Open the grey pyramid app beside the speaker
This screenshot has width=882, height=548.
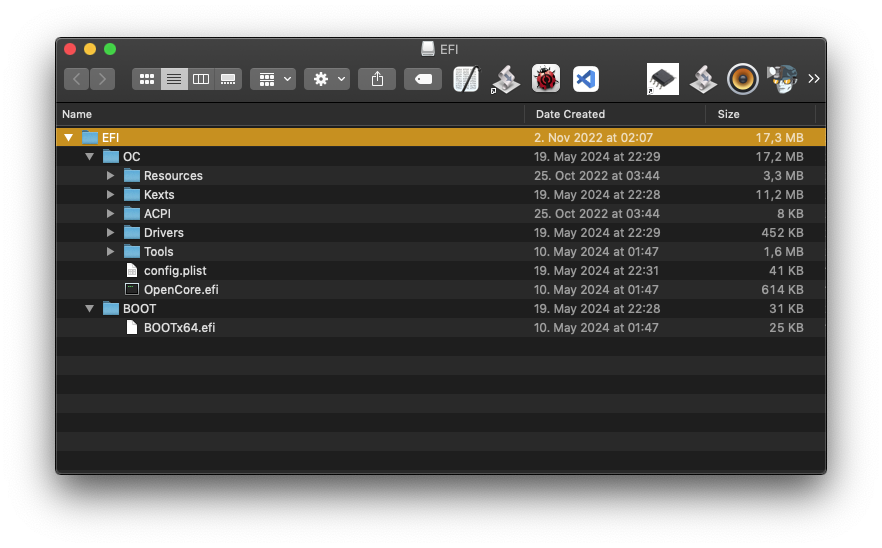click(703, 79)
